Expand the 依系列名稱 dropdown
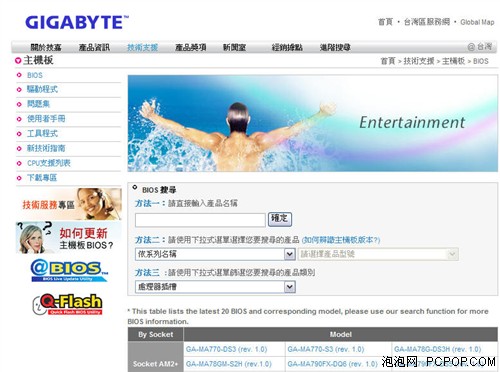 [290, 254]
